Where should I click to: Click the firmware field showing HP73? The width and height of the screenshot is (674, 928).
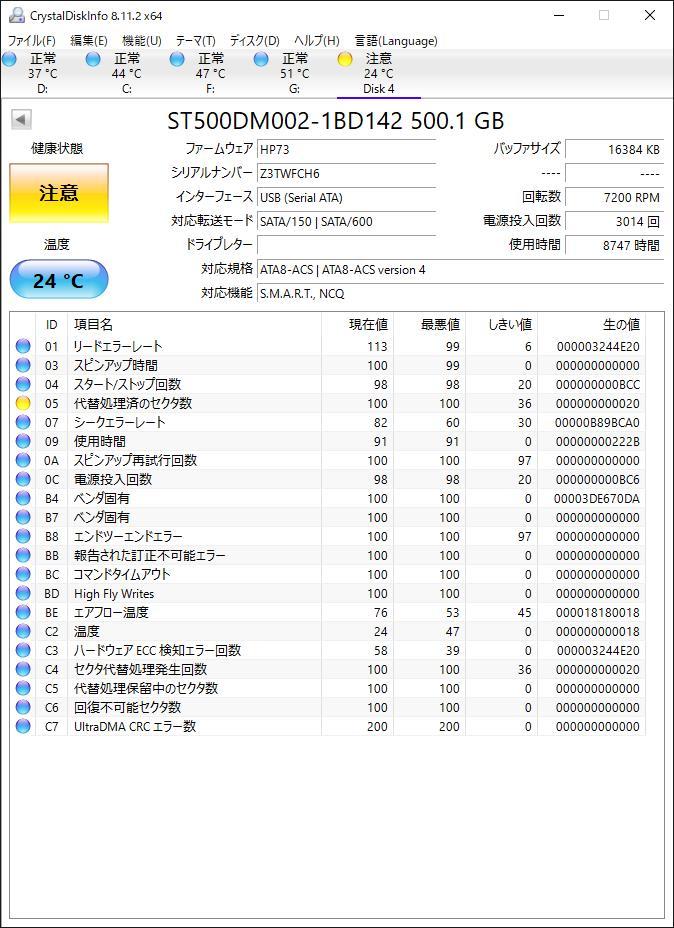click(346, 149)
